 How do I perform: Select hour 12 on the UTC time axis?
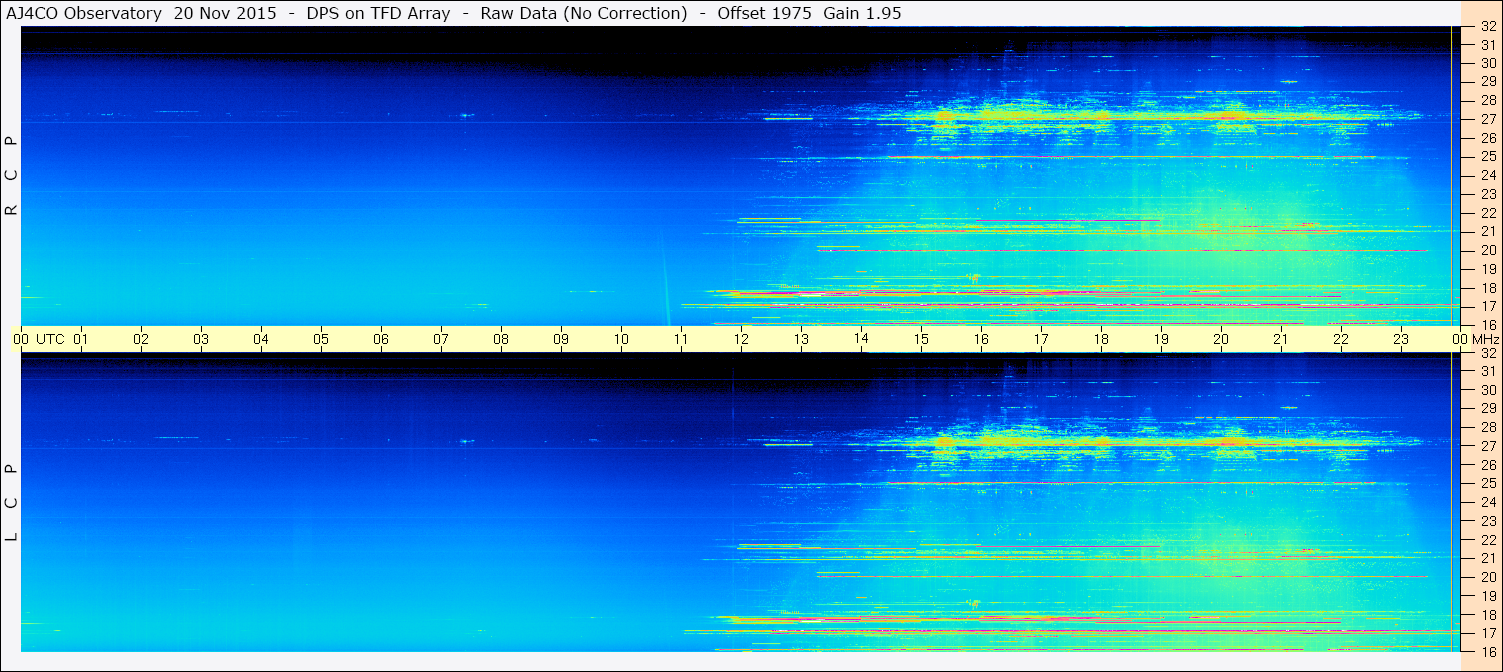coord(741,339)
